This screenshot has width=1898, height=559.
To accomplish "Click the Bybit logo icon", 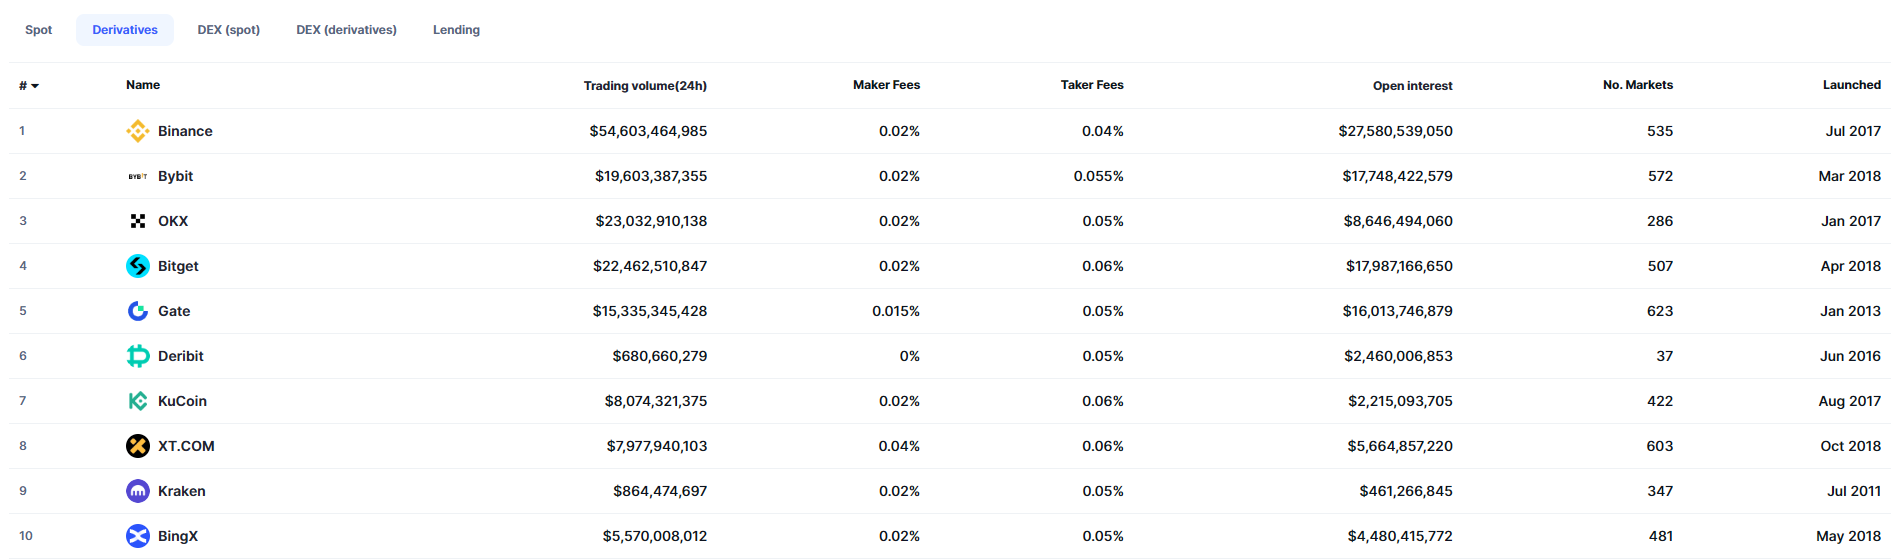I will pos(138,176).
